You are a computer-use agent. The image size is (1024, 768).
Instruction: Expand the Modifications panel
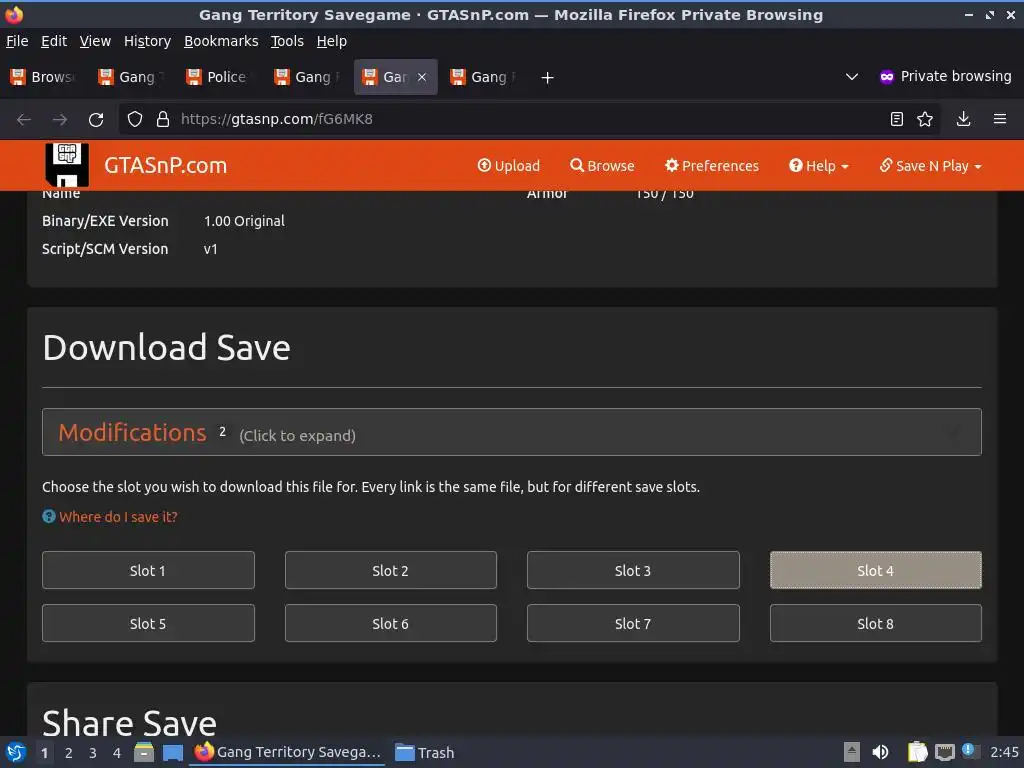(511, 432)
